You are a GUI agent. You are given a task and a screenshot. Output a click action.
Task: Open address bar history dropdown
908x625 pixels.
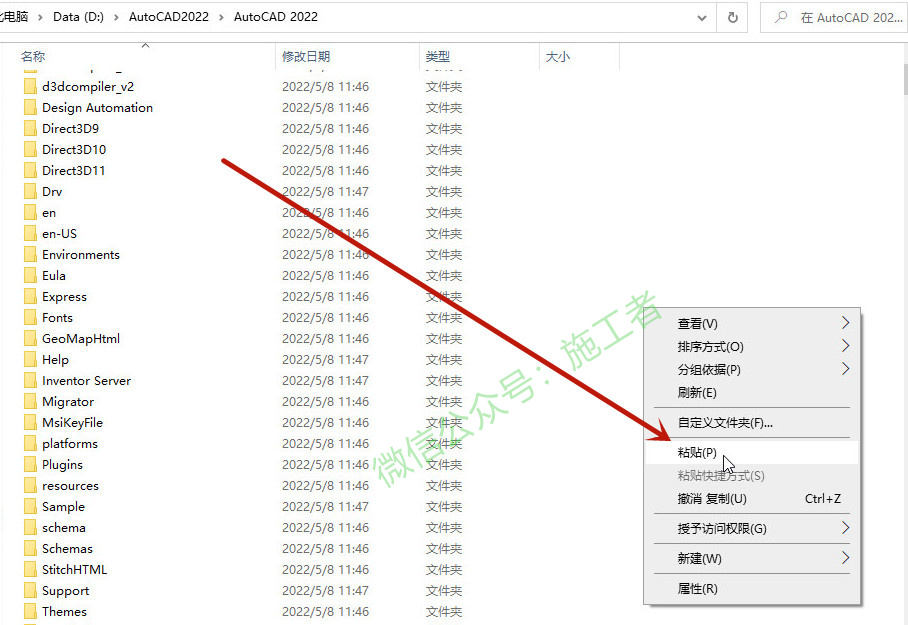702,18
